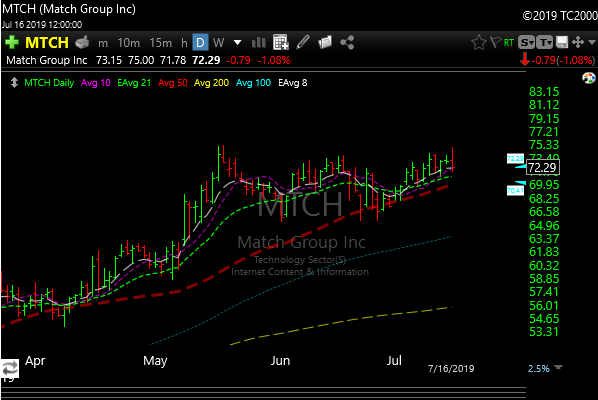Click the 'Apr' label on time axis
This screenshot has height=400, width=598.
pos(35,361)
